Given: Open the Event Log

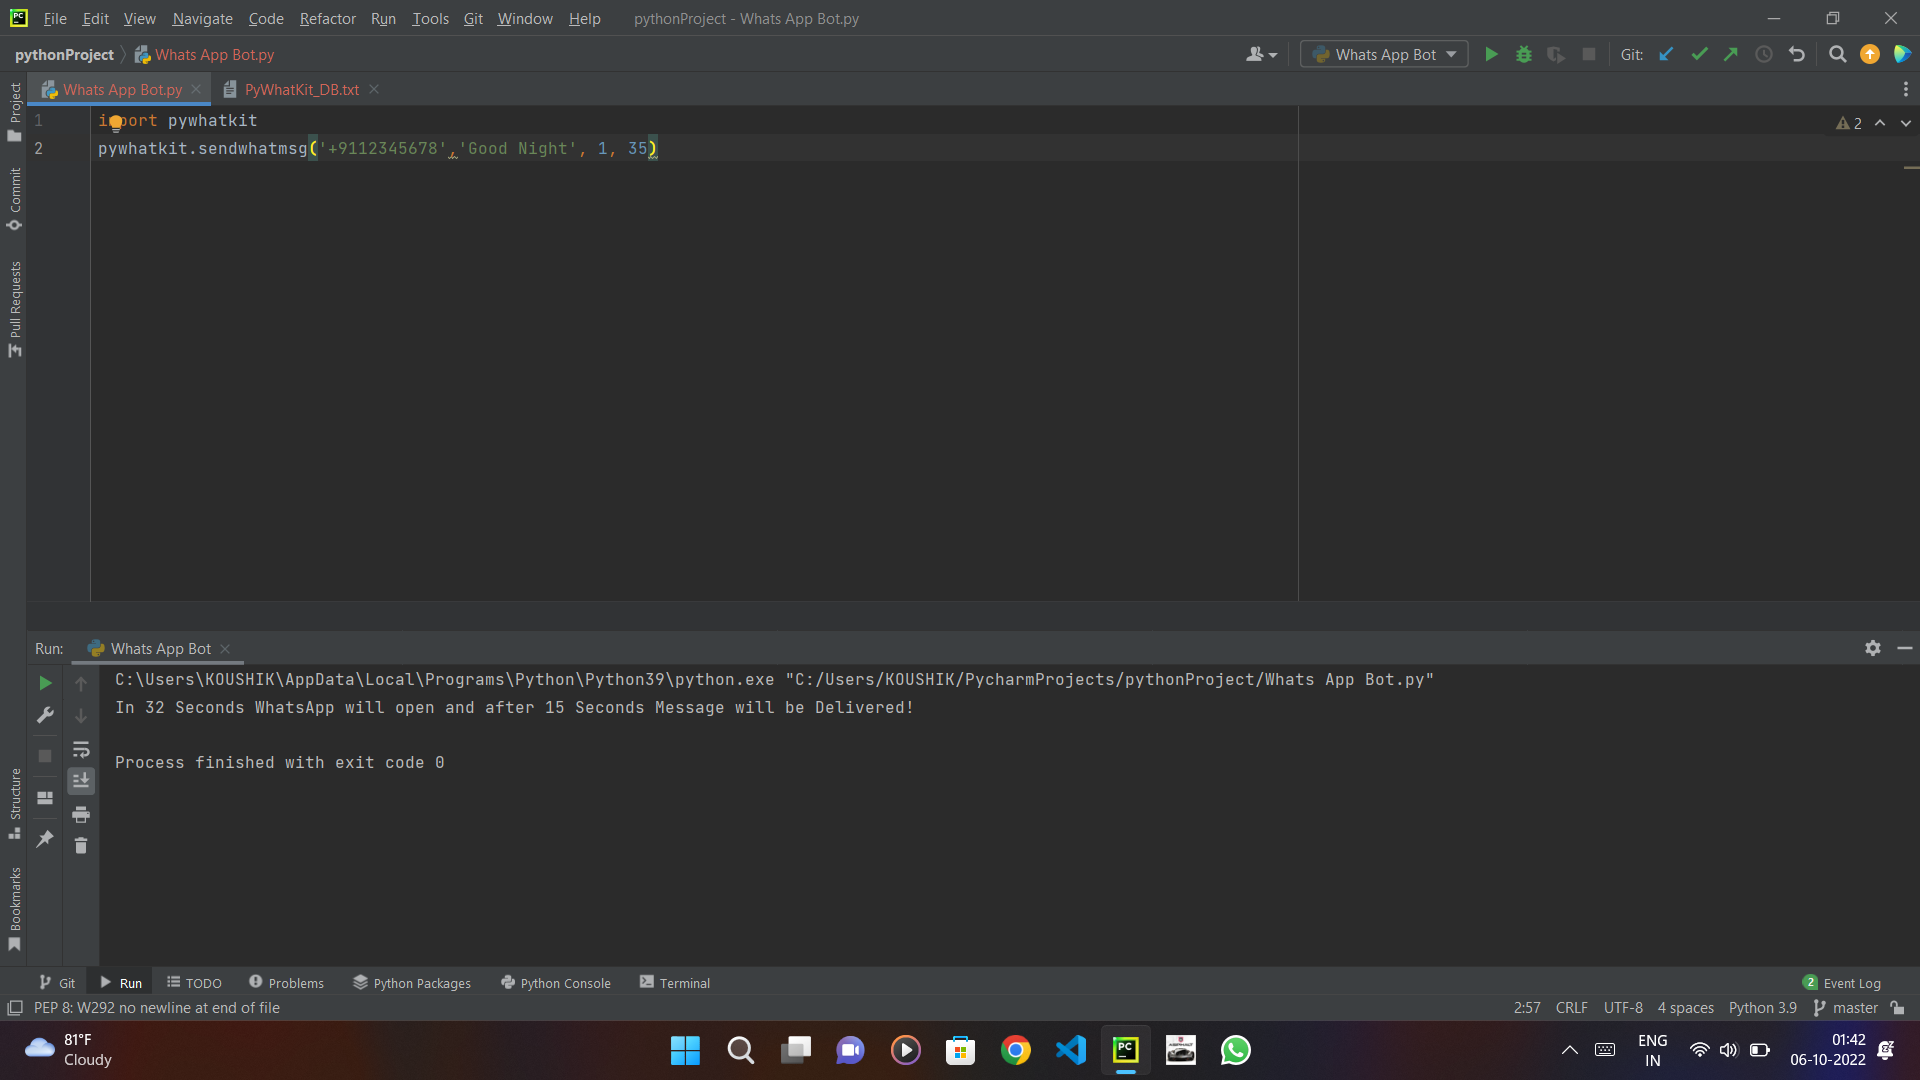Looking at the screenshot, I should (1850, 983).
